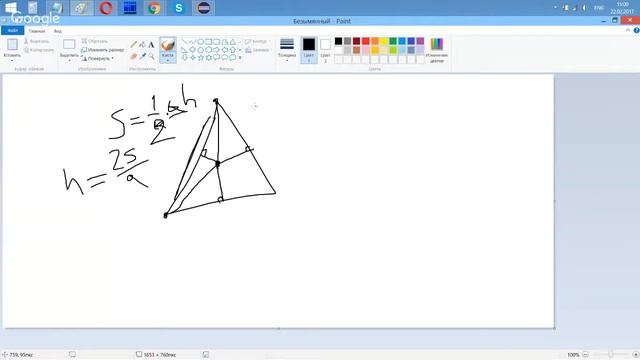Click the Crop (Обрезать) command
Image resolution: width=640 pixels, height=360 pixels.
(94, 41)
